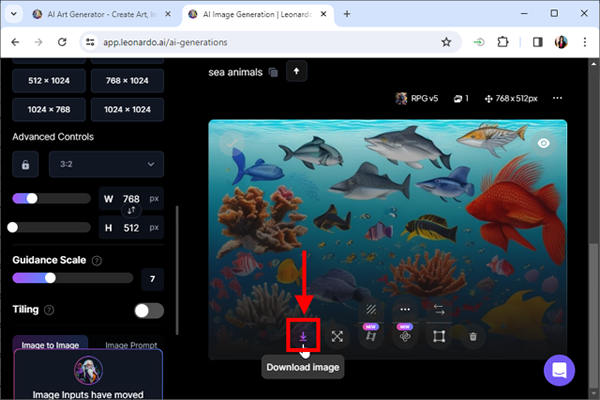
Task: Click the diagonal stripes icon on image
Action: coord(371,309)
